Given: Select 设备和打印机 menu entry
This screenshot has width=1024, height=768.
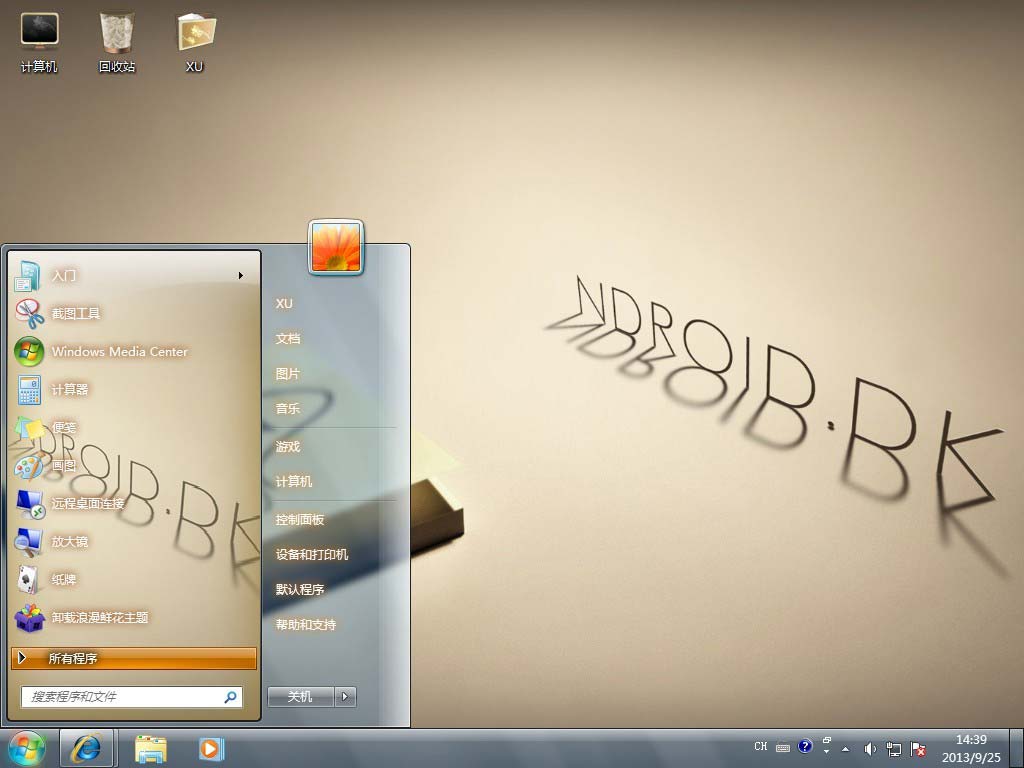Looking at the screenshot, I should pyautogui.click(x=312, y=555).
